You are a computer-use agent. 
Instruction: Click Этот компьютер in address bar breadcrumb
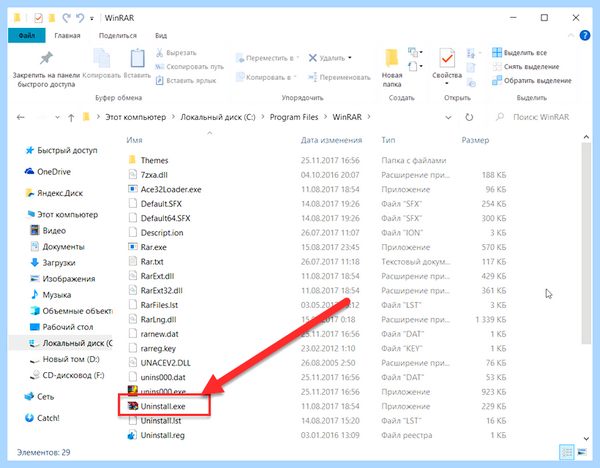(x=135, y=117)
